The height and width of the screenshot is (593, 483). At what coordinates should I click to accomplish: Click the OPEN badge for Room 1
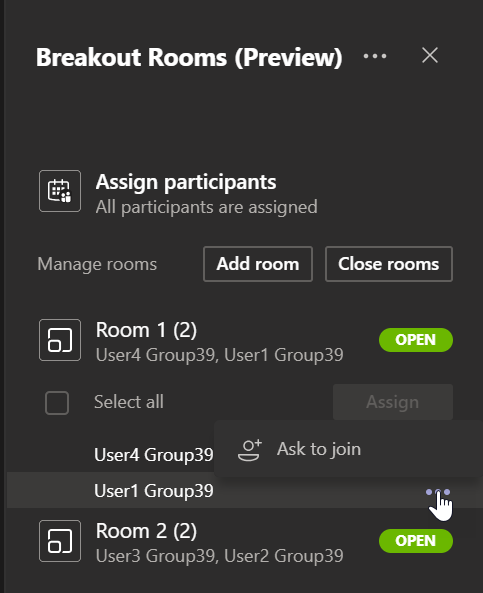click(x=416, y=340)
